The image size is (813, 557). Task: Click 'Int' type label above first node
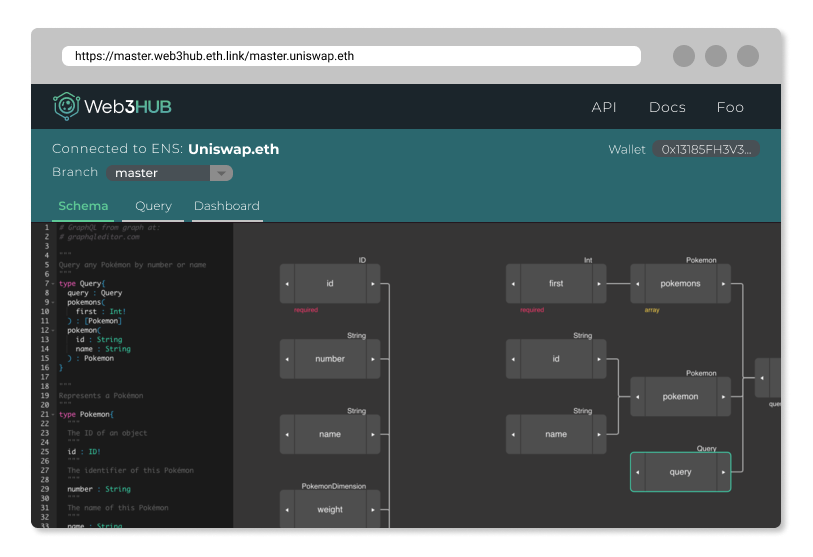587,260
